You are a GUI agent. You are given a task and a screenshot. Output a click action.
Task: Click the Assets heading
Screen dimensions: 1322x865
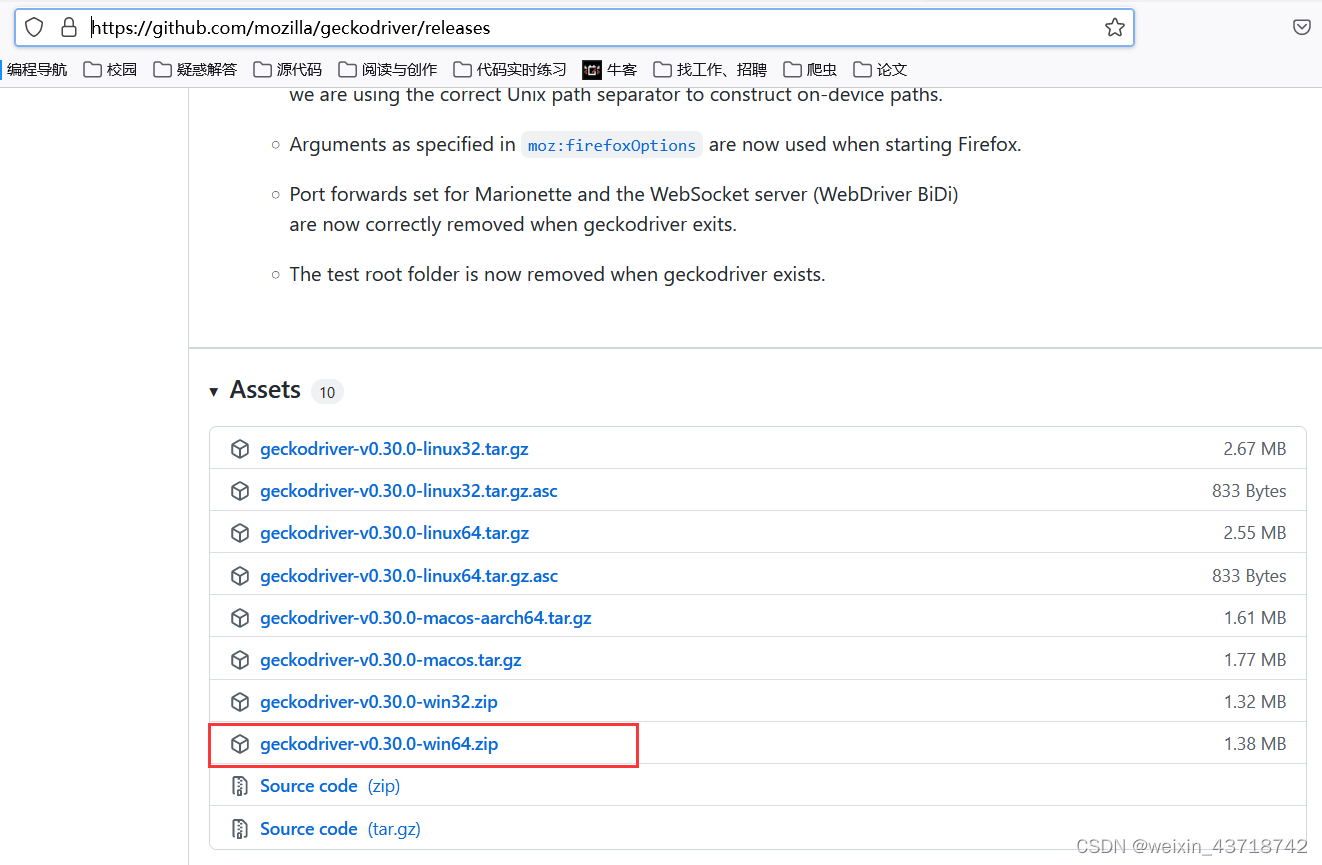(265, 390)
